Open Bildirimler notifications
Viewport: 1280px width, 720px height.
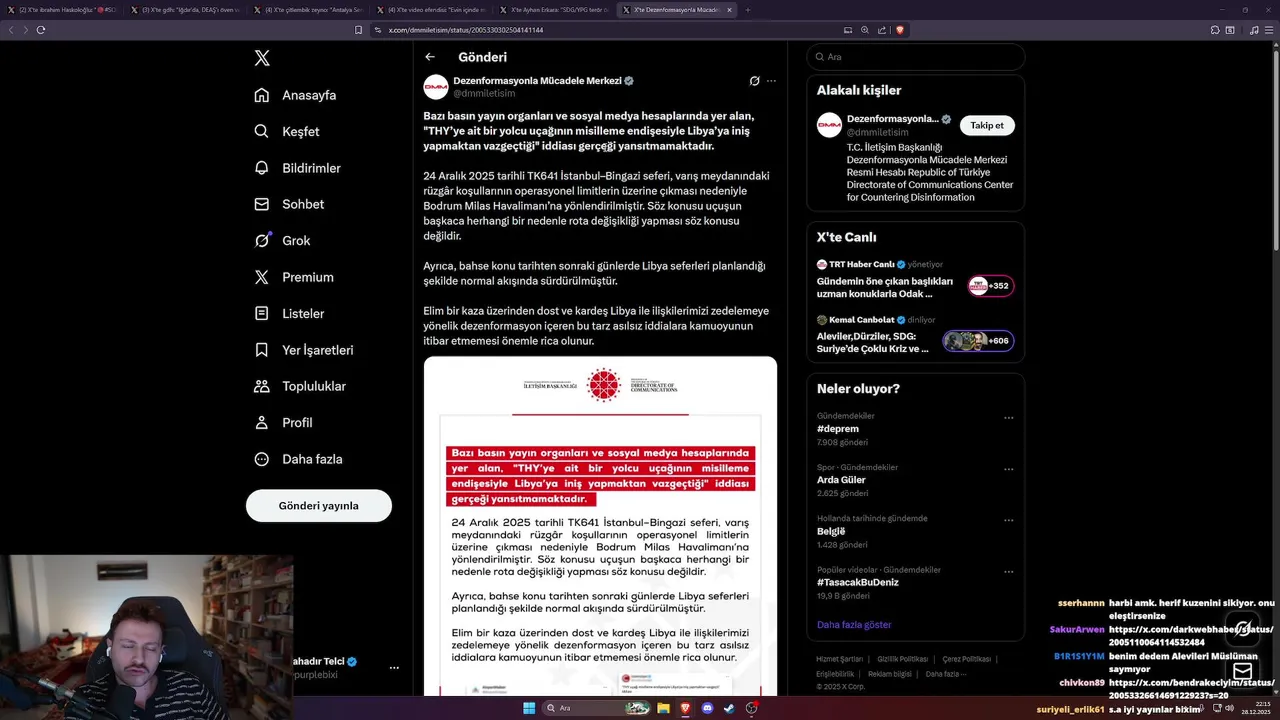(298, 168)
